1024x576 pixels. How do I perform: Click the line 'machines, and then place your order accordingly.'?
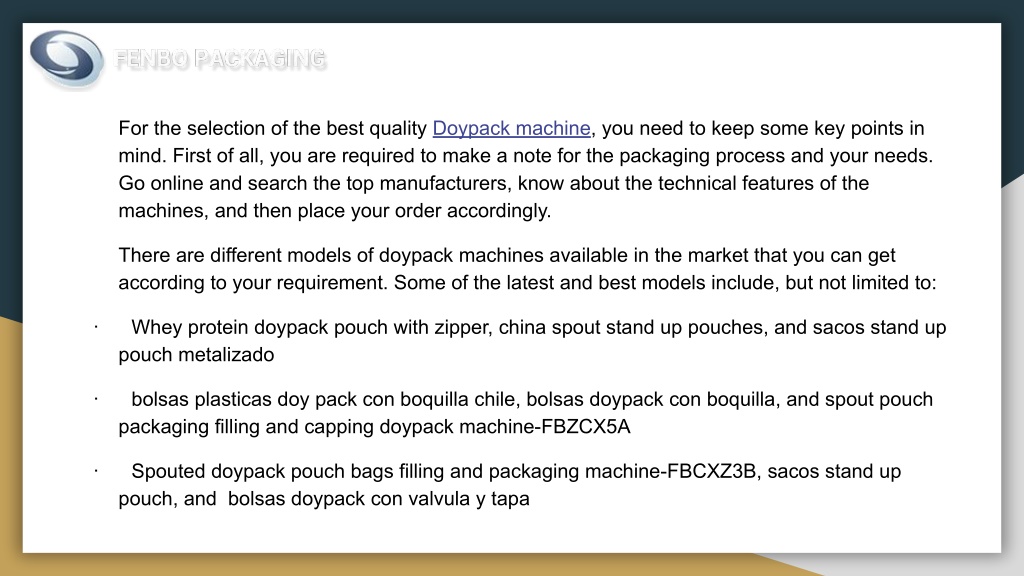click(x=334, y=210)
